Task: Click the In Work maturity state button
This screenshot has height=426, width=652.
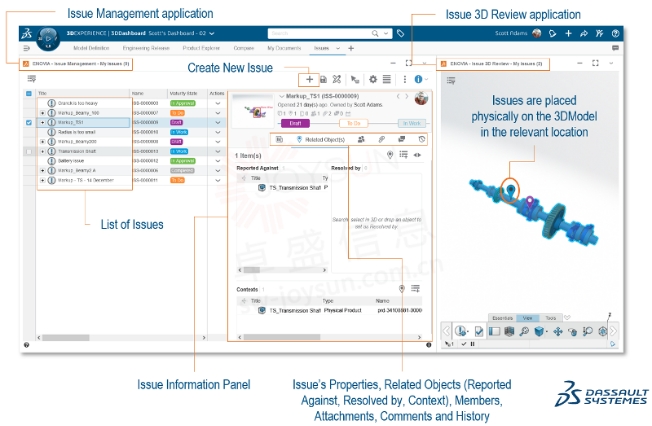Action: 412,123
